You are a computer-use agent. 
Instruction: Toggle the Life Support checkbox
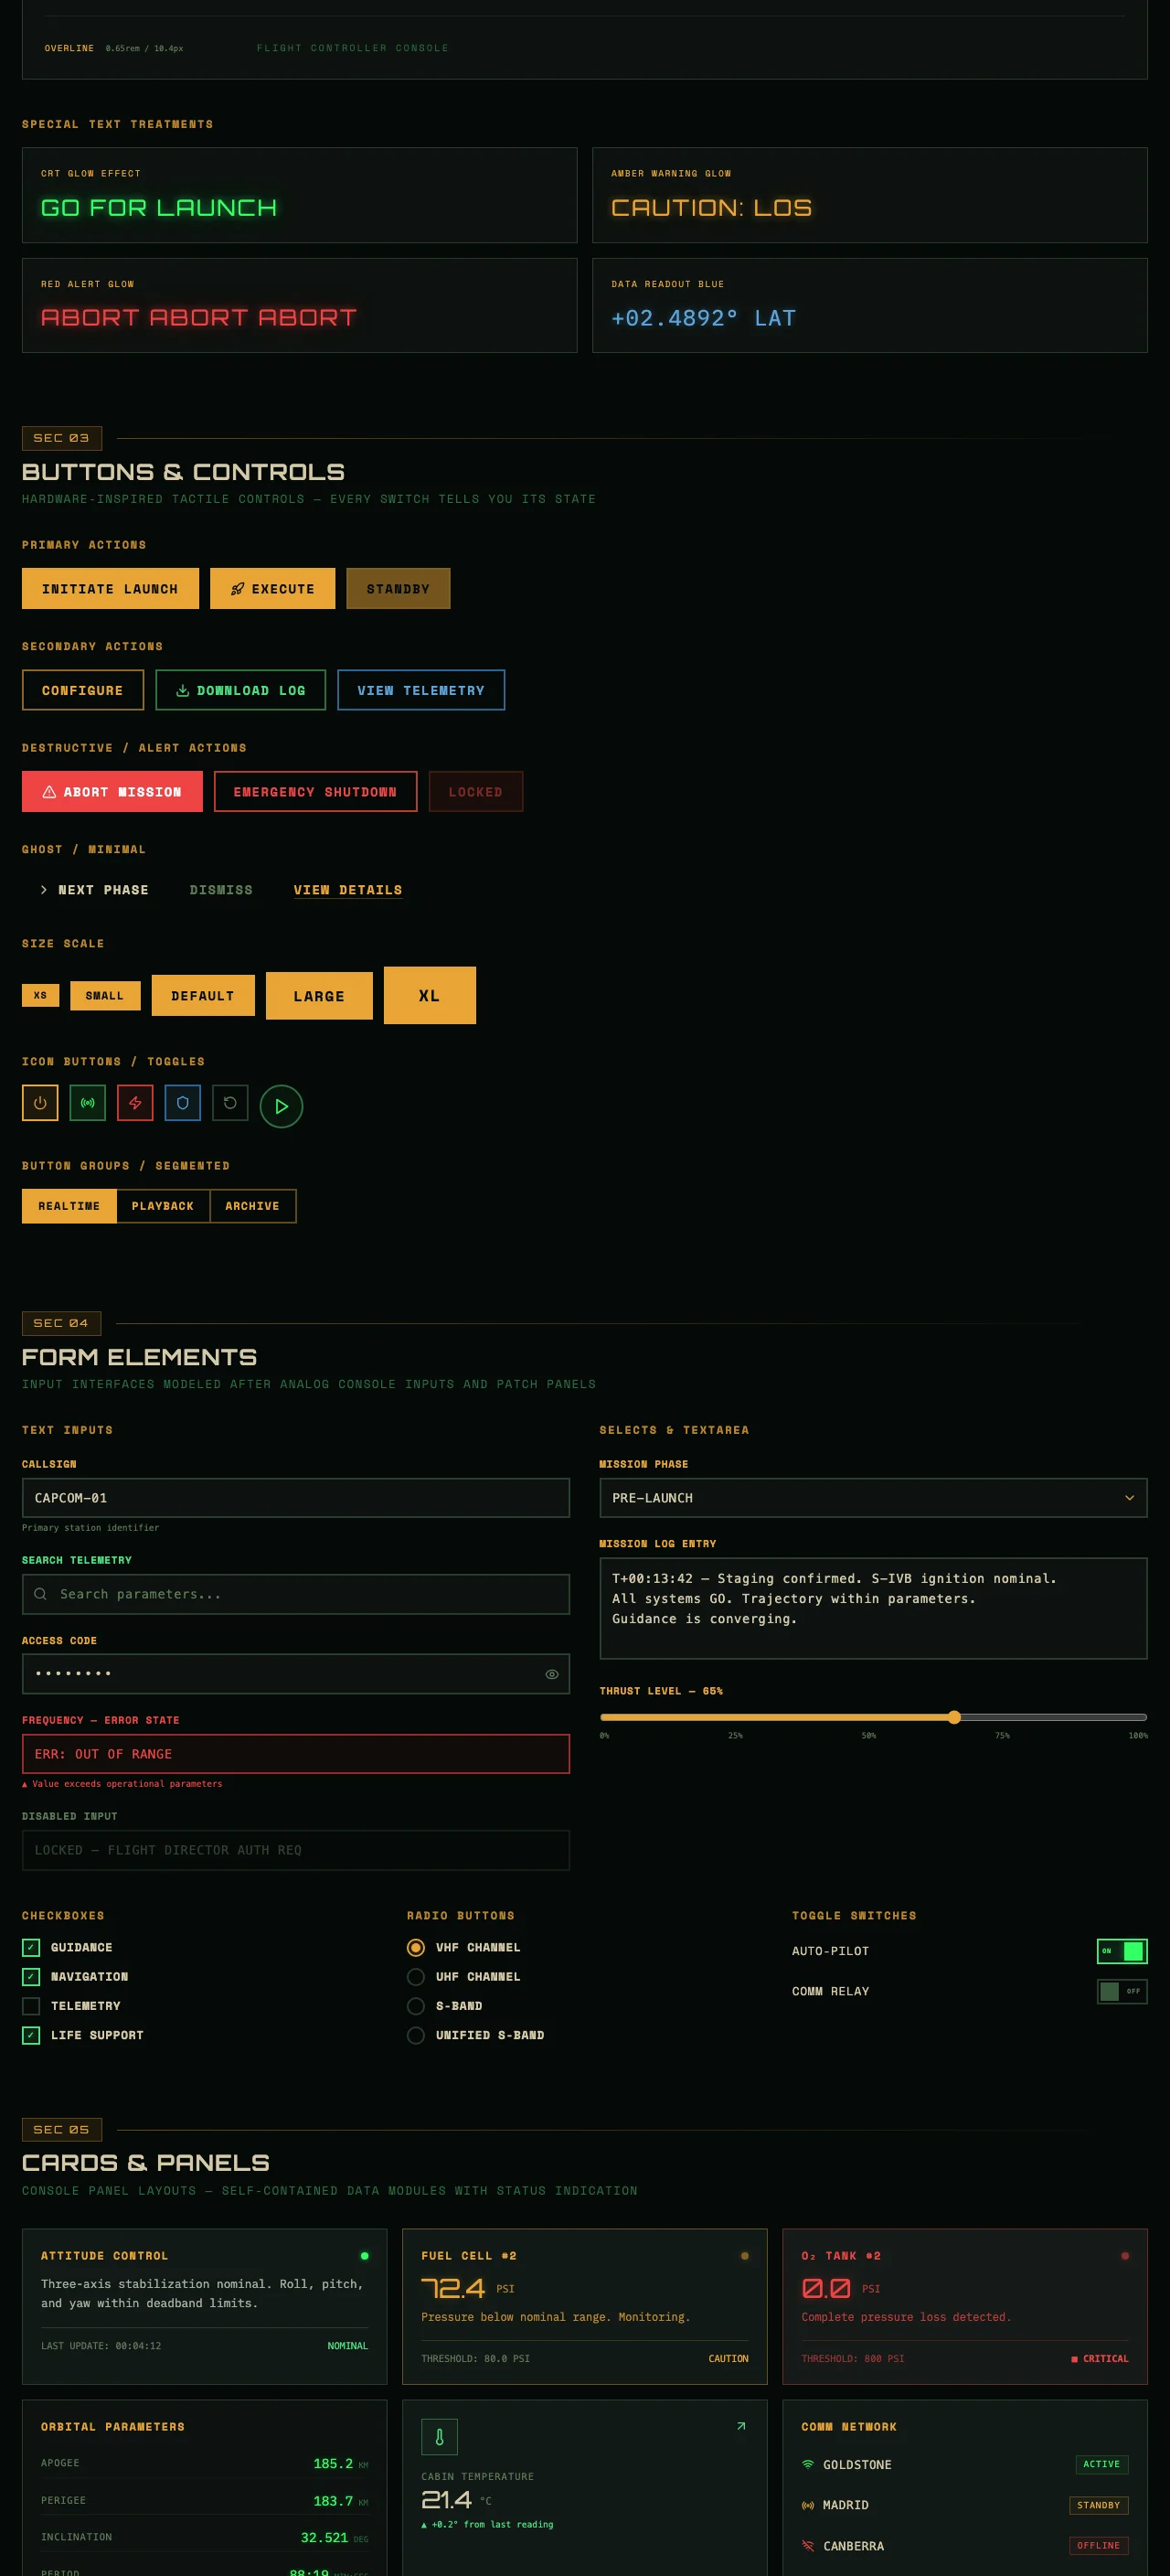(31, 2035)
